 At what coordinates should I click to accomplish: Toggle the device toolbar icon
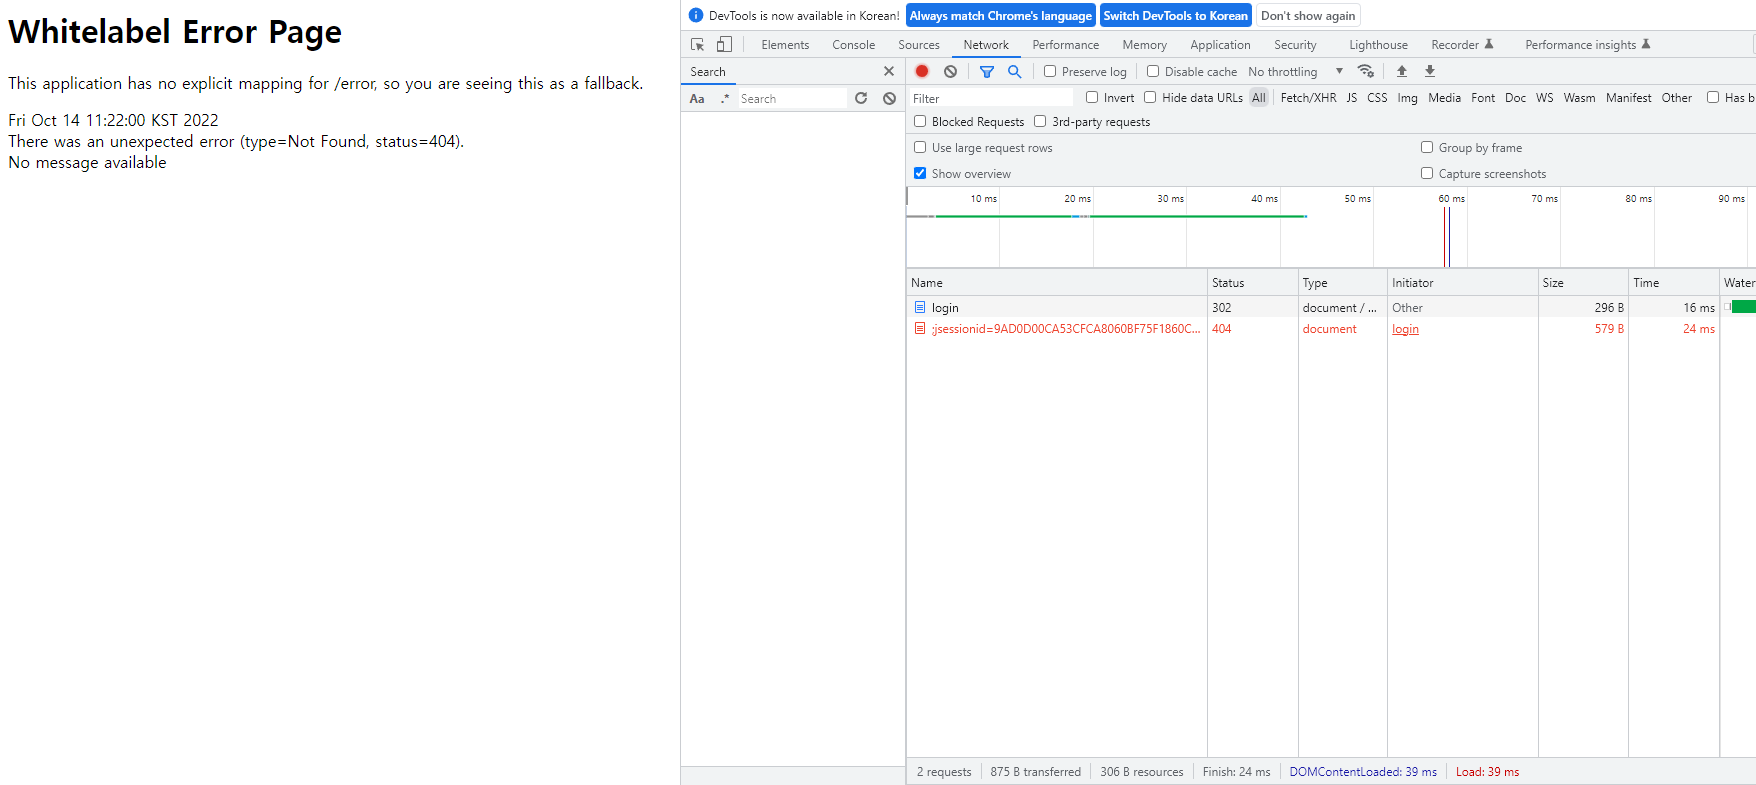[x=724, y=45]
